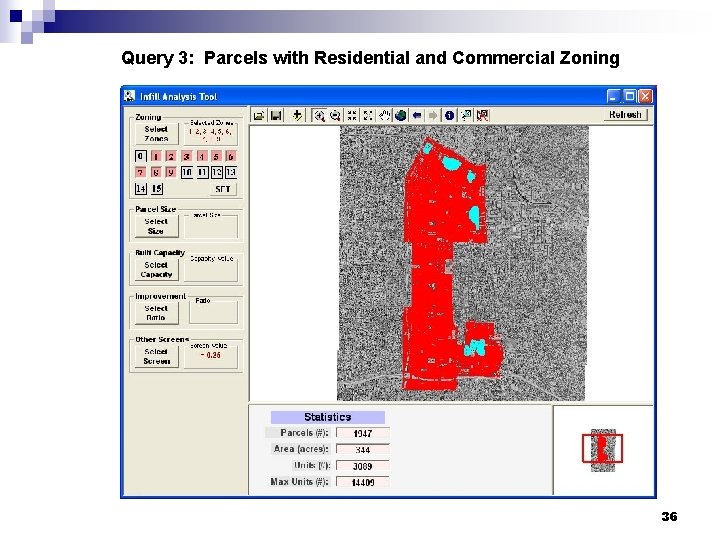Viewport: 720px width, 540px height.
Task: Click the Statistics header label
Action: tap(328, 417)
